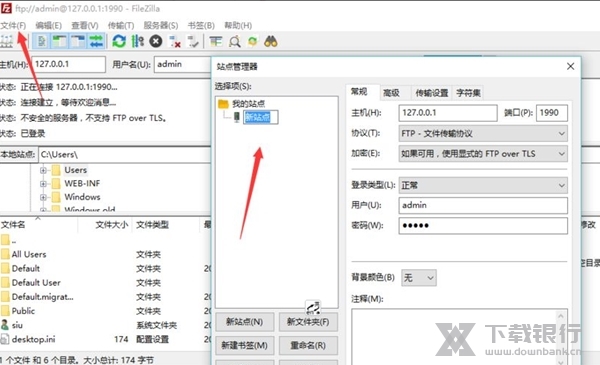Expand the Users folder tree node
600x365 pixels.
click(x=43, y=170)
